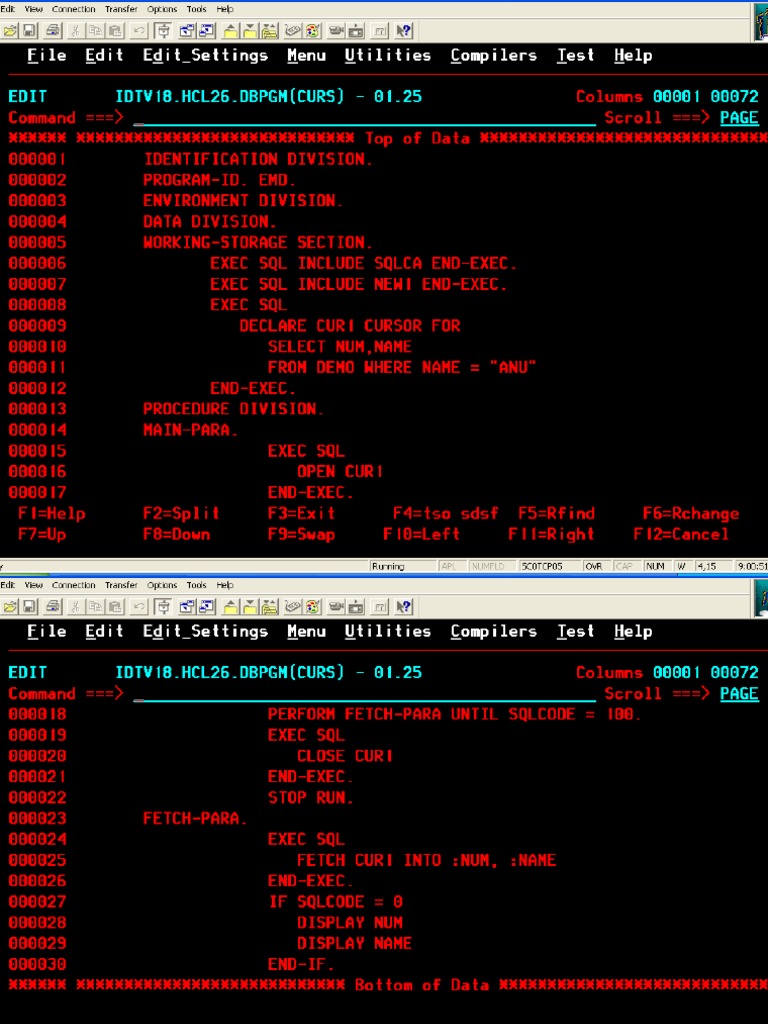This screenshot has height=1024, width=768.
Task: Click the Paste clipboard icon in upper window toolbar
Action: tap(116, 31)
